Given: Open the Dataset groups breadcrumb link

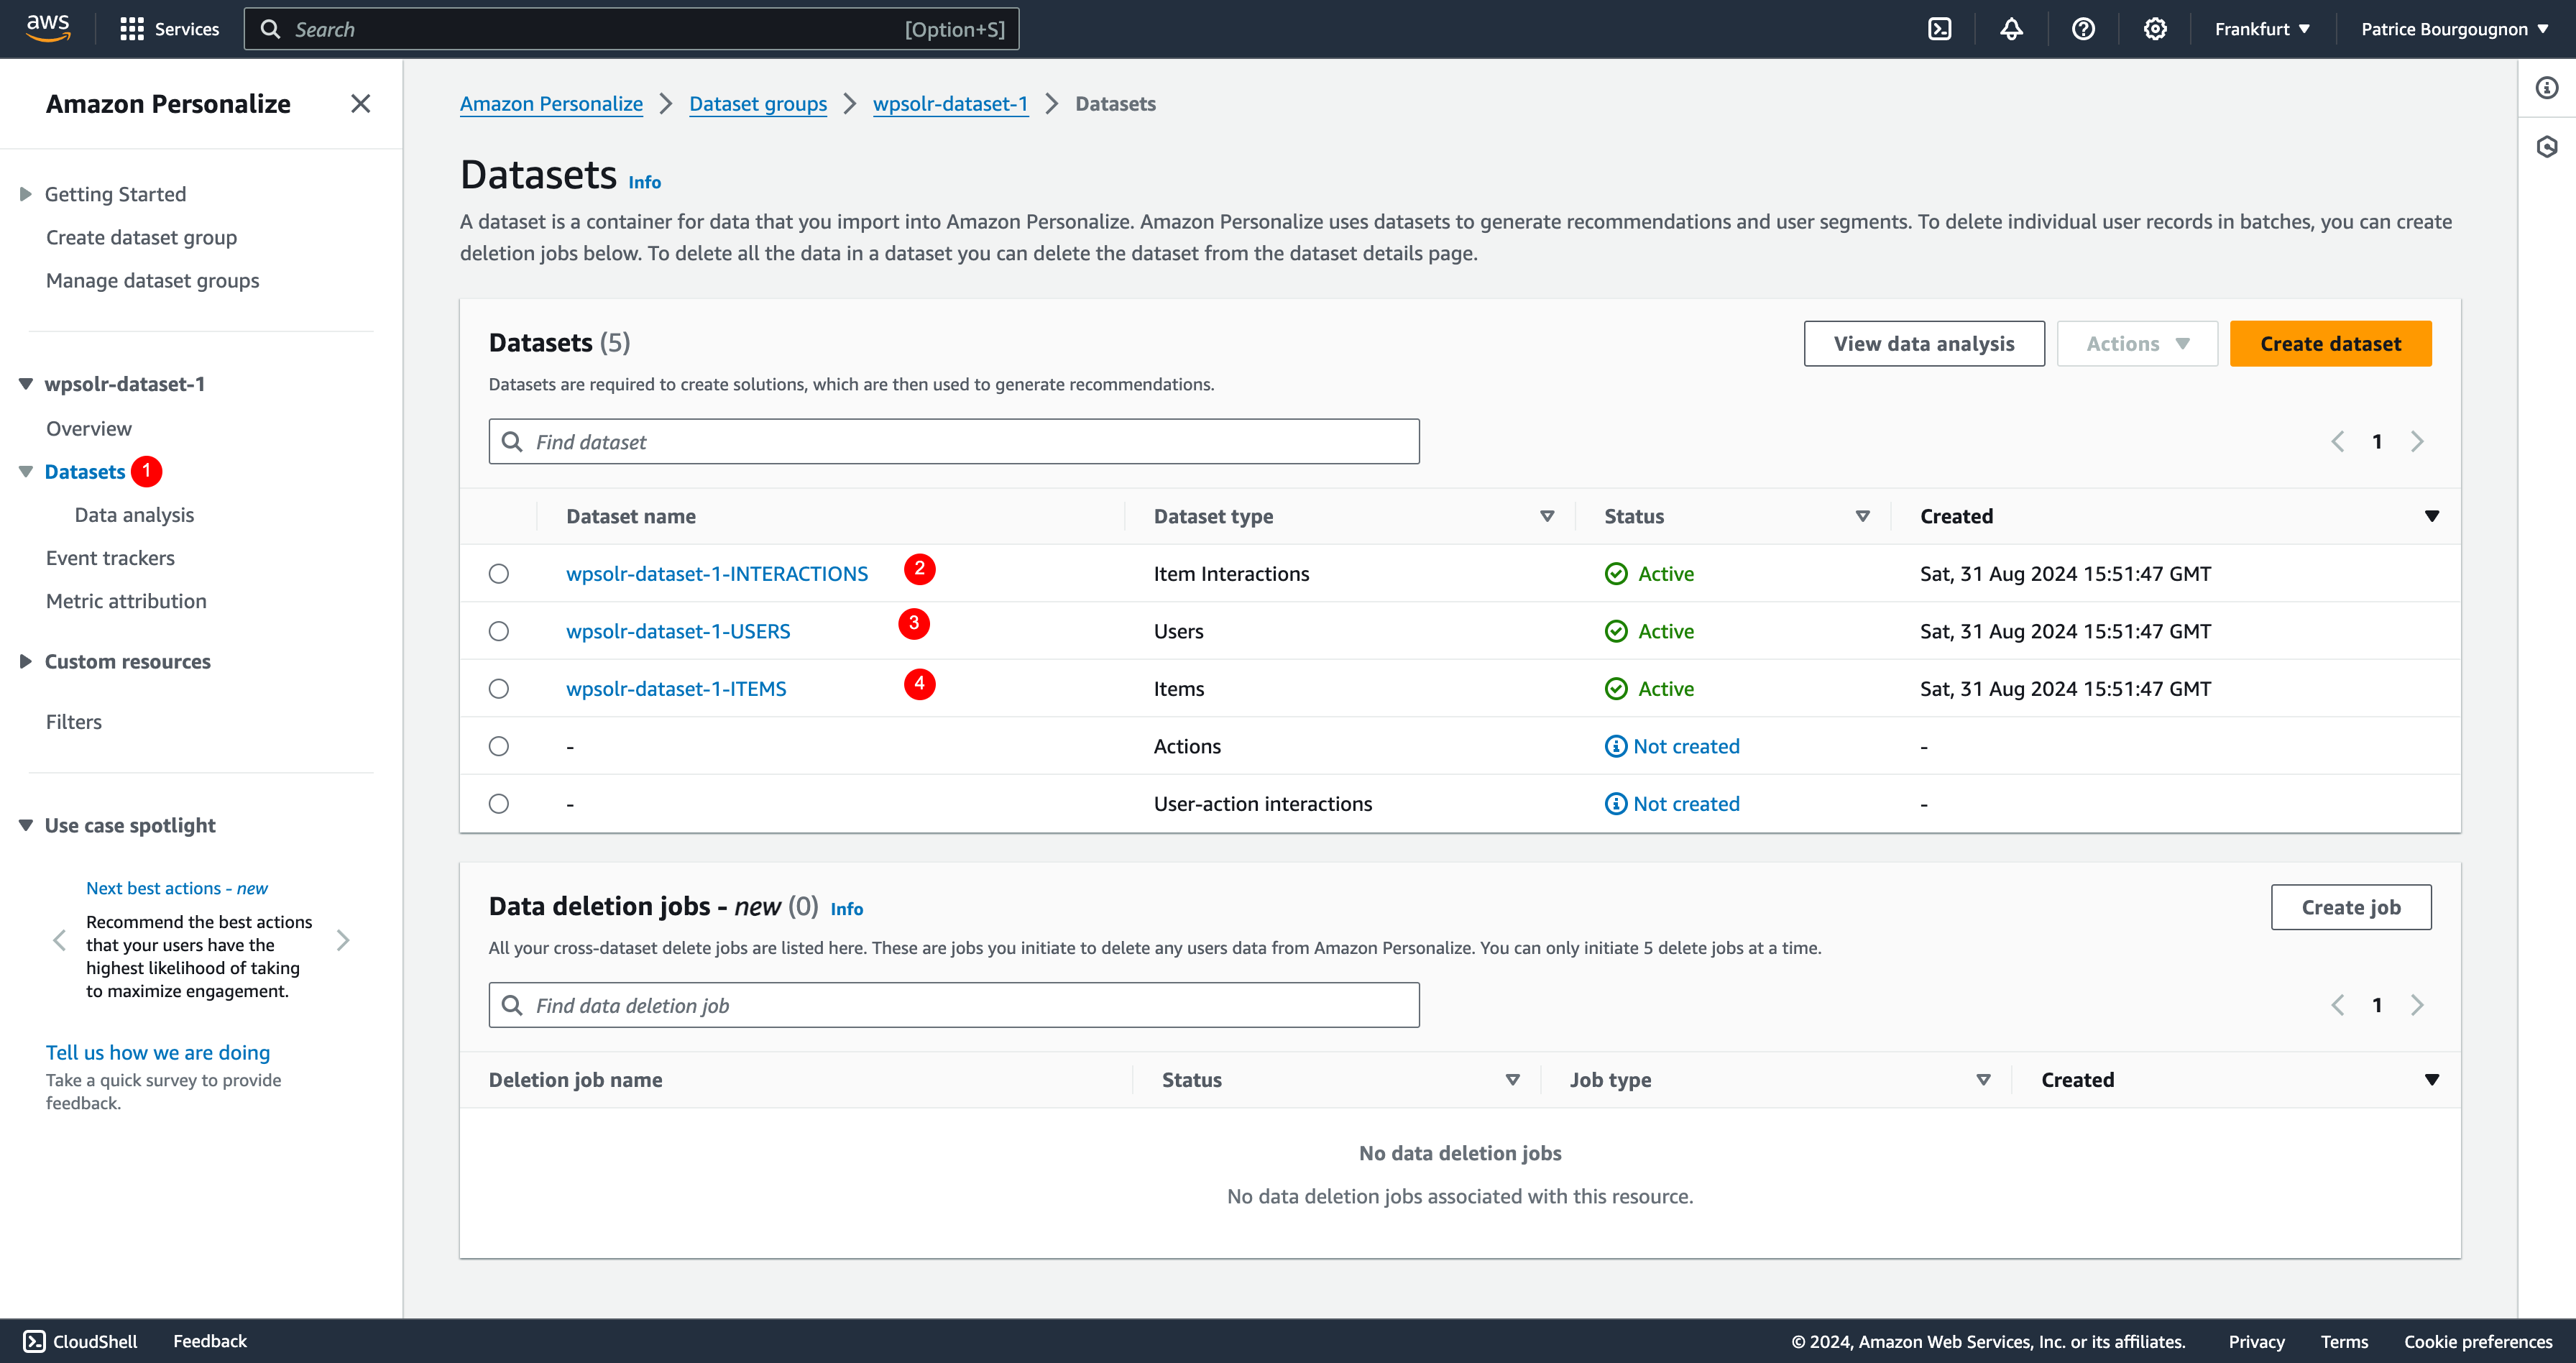Looking at the screenshot, I should tap(758, 104).
